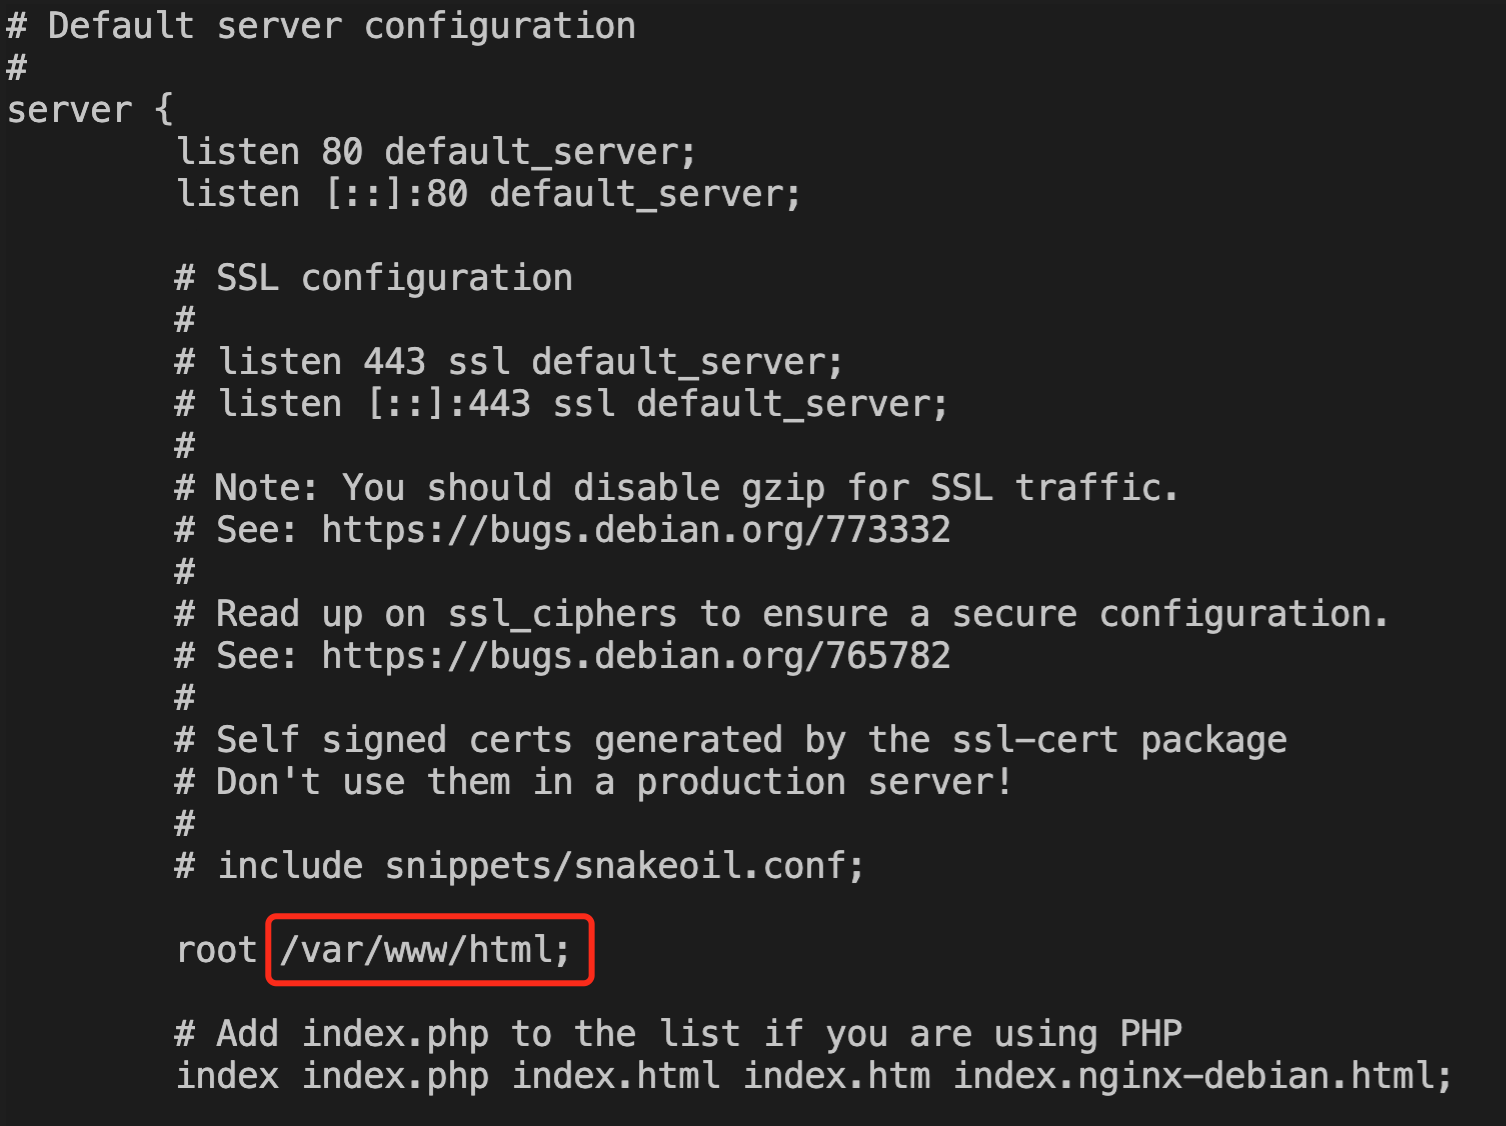Image resolution: width=1506 pixels, height=1126 pixels.
Task: Click index.php in the index directive
Action: (x=395, y=1076)
